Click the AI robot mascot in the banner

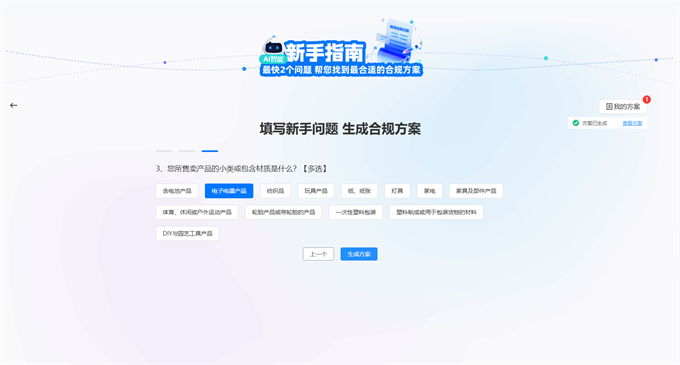click(273, 47)
